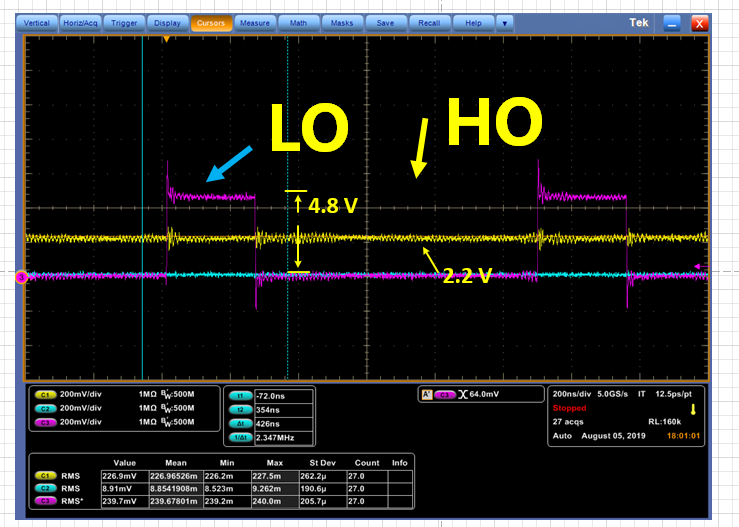Select the cyan C2 vertical scale badge
This screenshot has height=527, width=739.
click(45, 409)
